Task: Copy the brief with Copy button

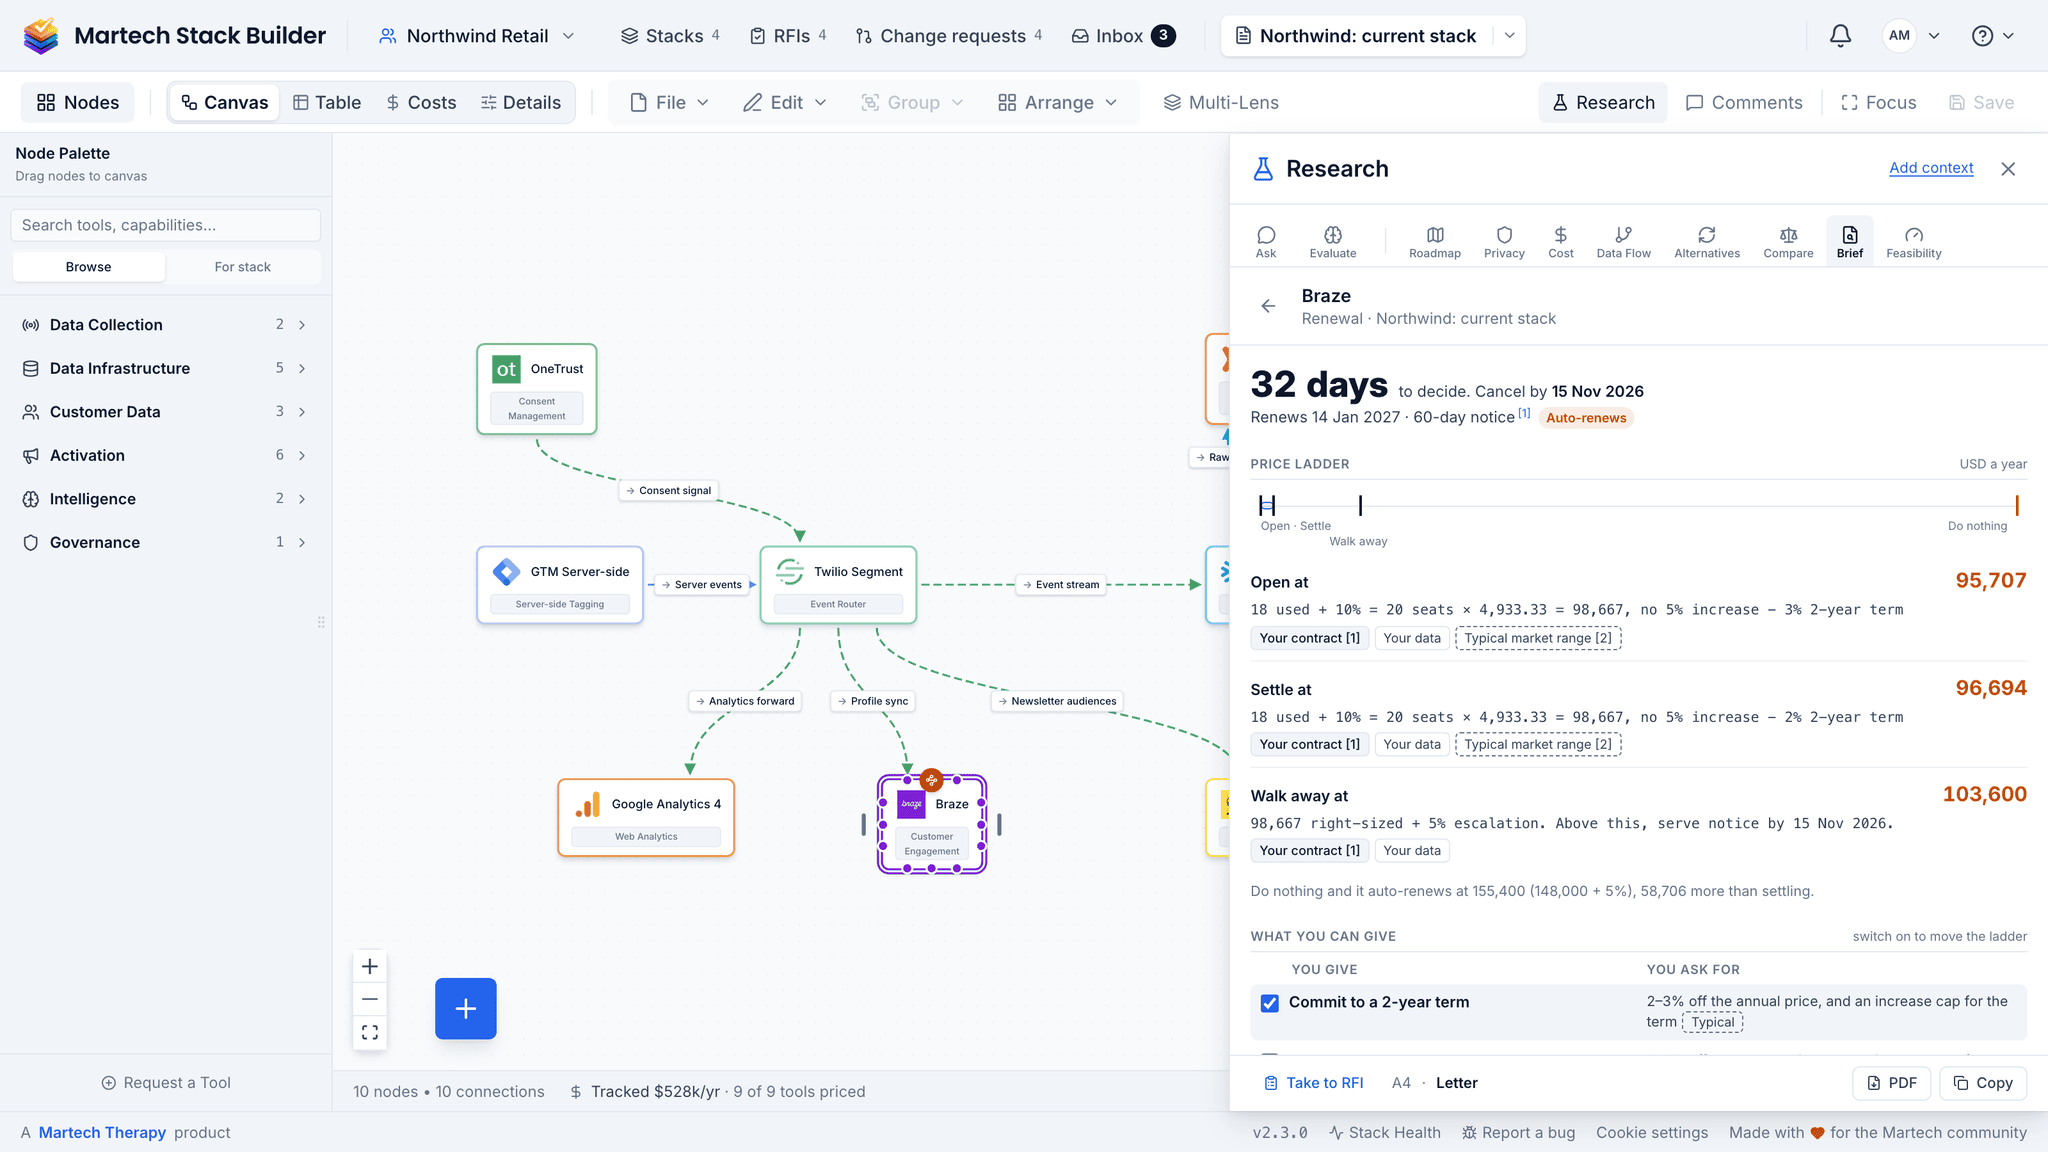Action: click(1983, 1083)
